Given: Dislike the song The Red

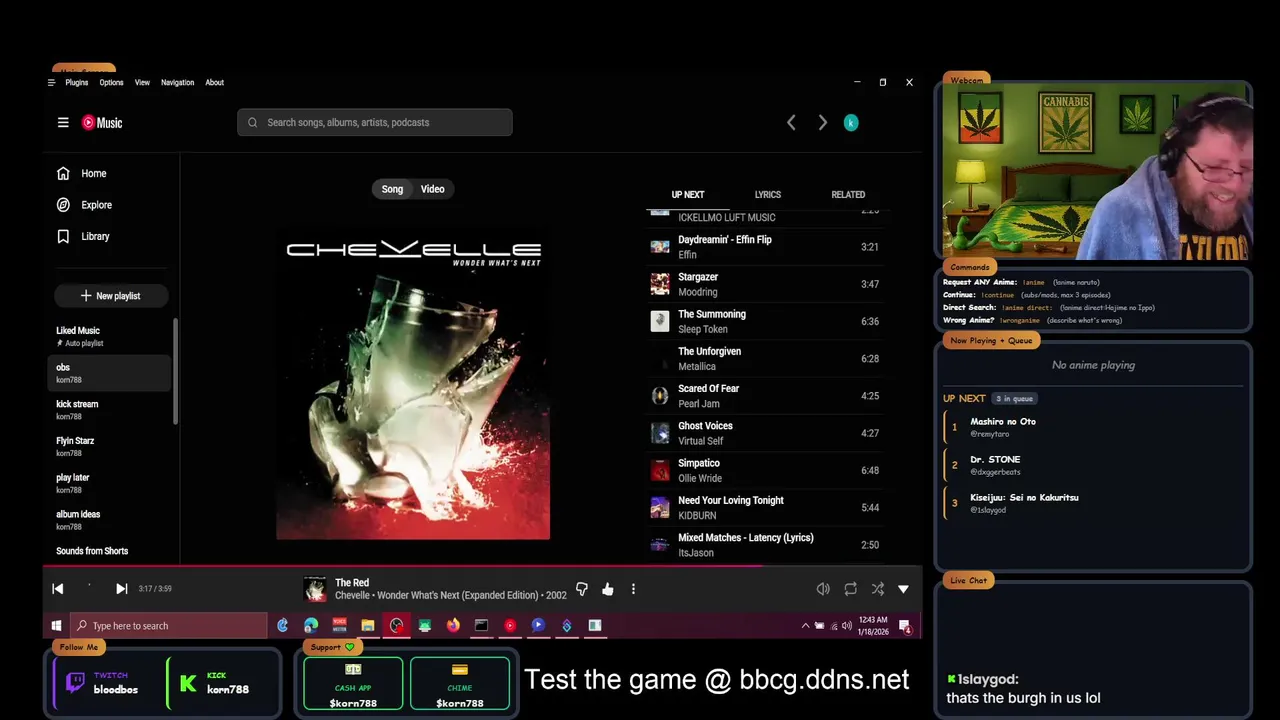Looking at the screenshot, I should click(x=582, y=589).
